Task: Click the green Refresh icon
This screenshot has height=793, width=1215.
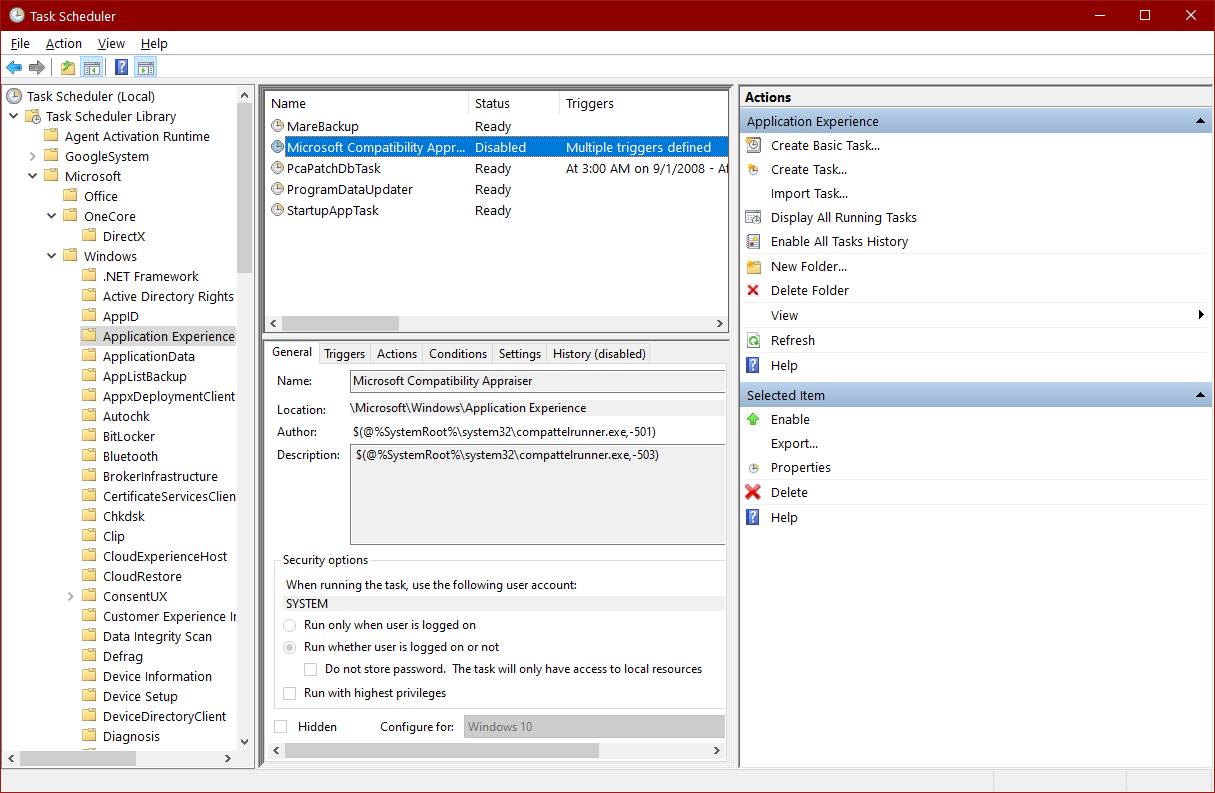Action: click(754, 340)
